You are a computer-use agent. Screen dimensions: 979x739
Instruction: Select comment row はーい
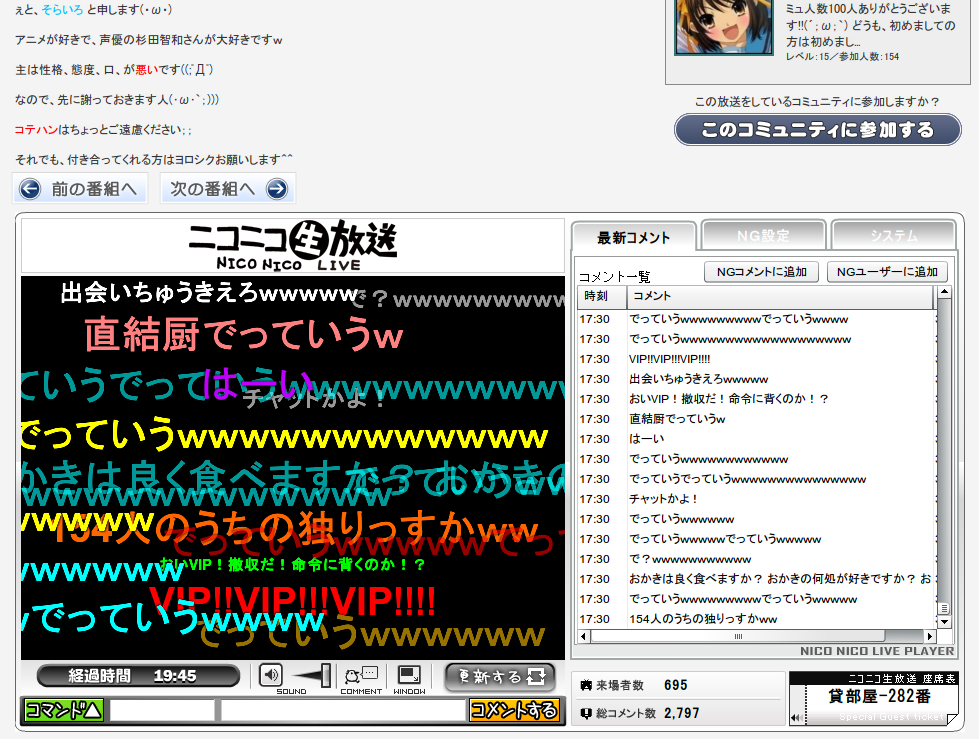(757, 439)
